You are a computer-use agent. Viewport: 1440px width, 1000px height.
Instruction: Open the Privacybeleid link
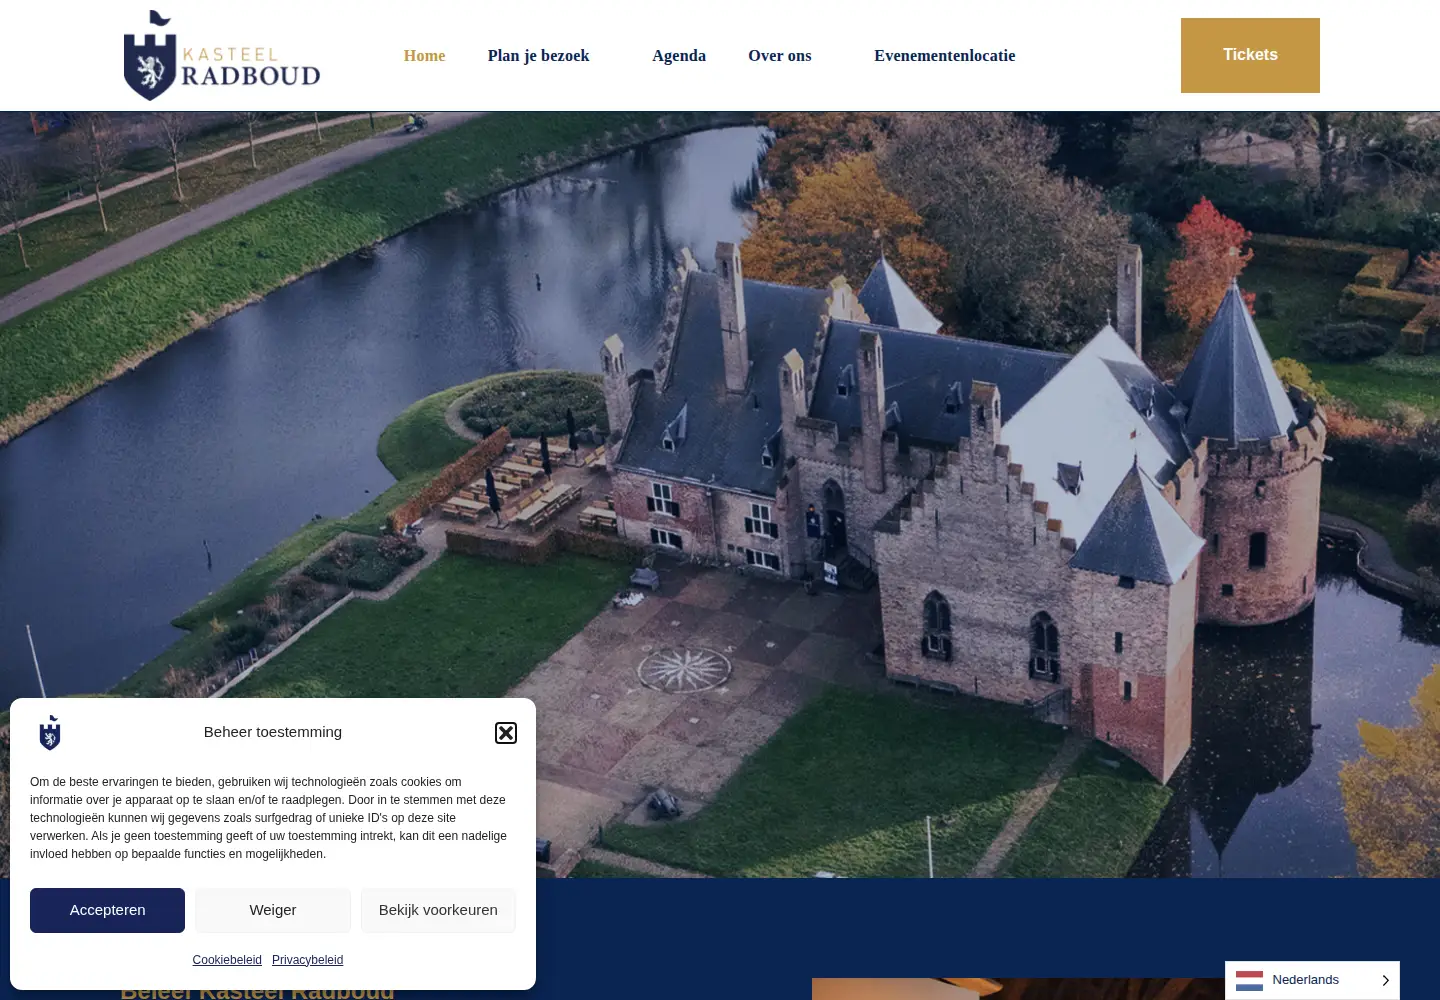307,960
